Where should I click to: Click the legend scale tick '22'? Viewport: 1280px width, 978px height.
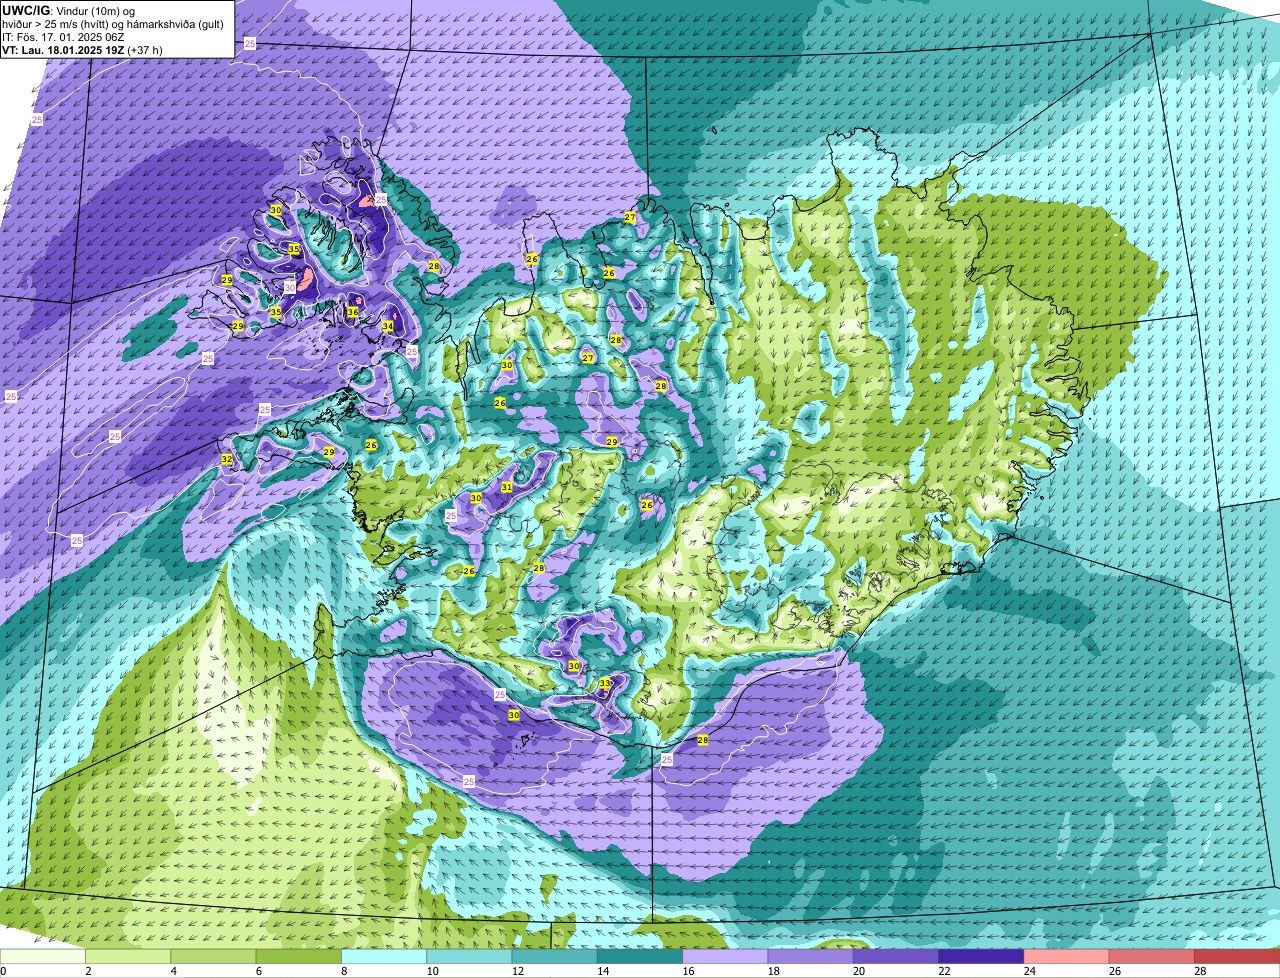coord(944,971)
